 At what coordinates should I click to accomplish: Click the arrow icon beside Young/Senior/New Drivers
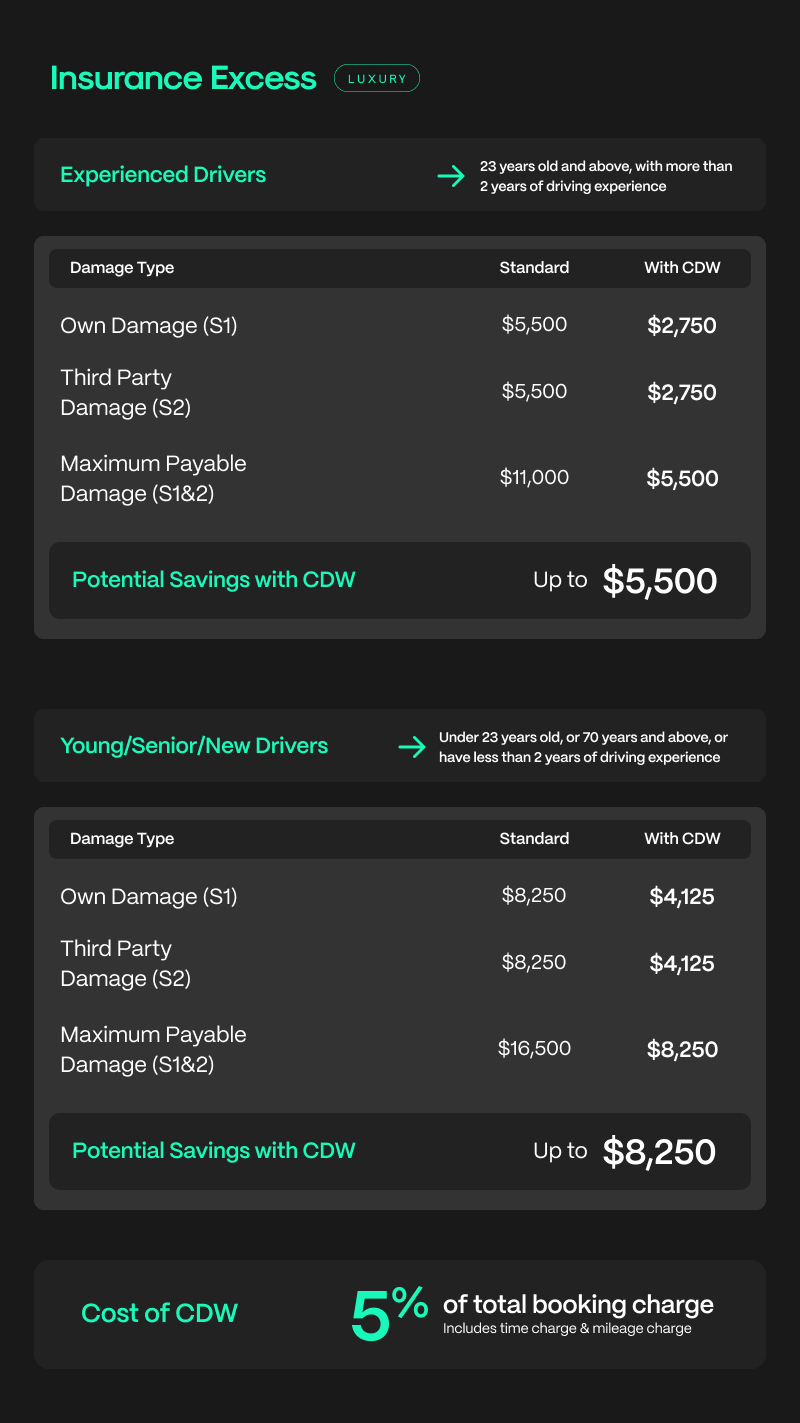pyautogui.click(x=412, y=747)
